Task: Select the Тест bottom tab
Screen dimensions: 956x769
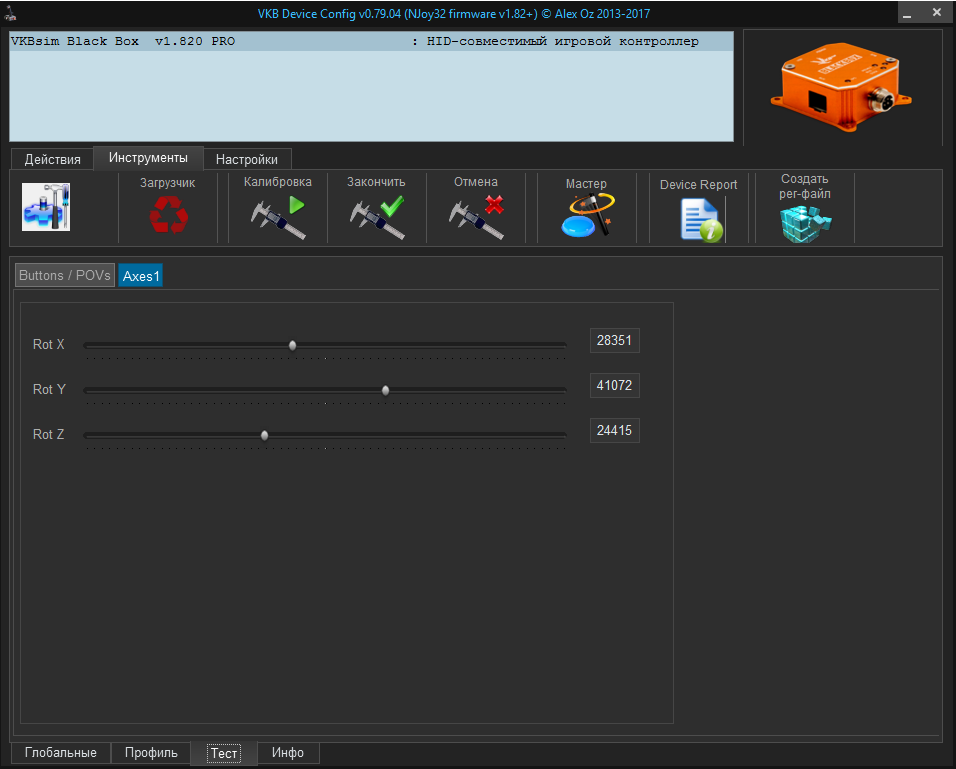Action: [x=224, y=753]
